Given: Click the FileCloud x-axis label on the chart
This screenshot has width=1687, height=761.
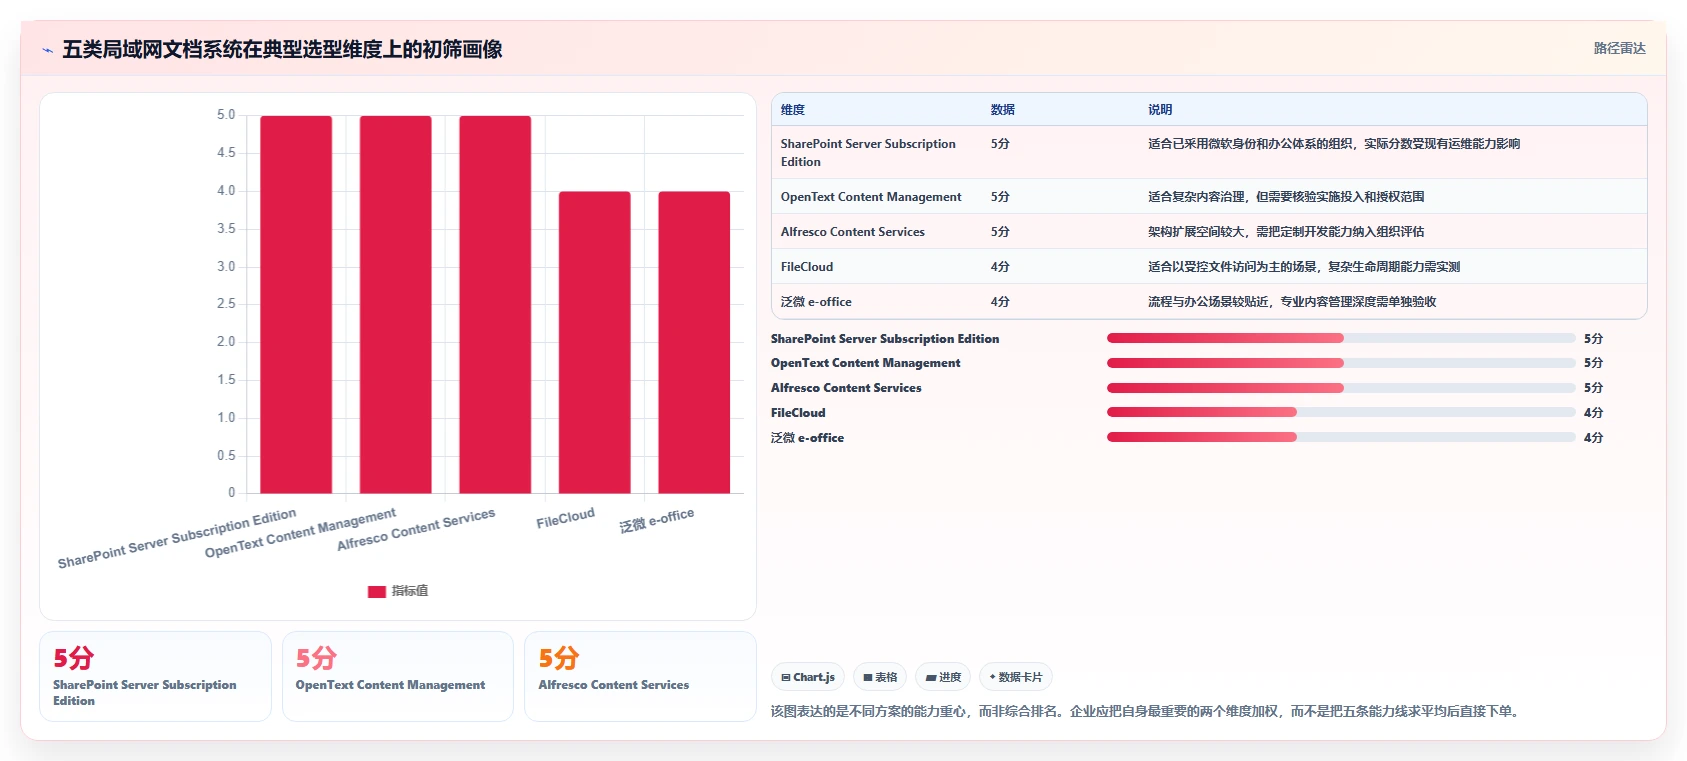Looking at the screenshot, I should pos(565,518).
